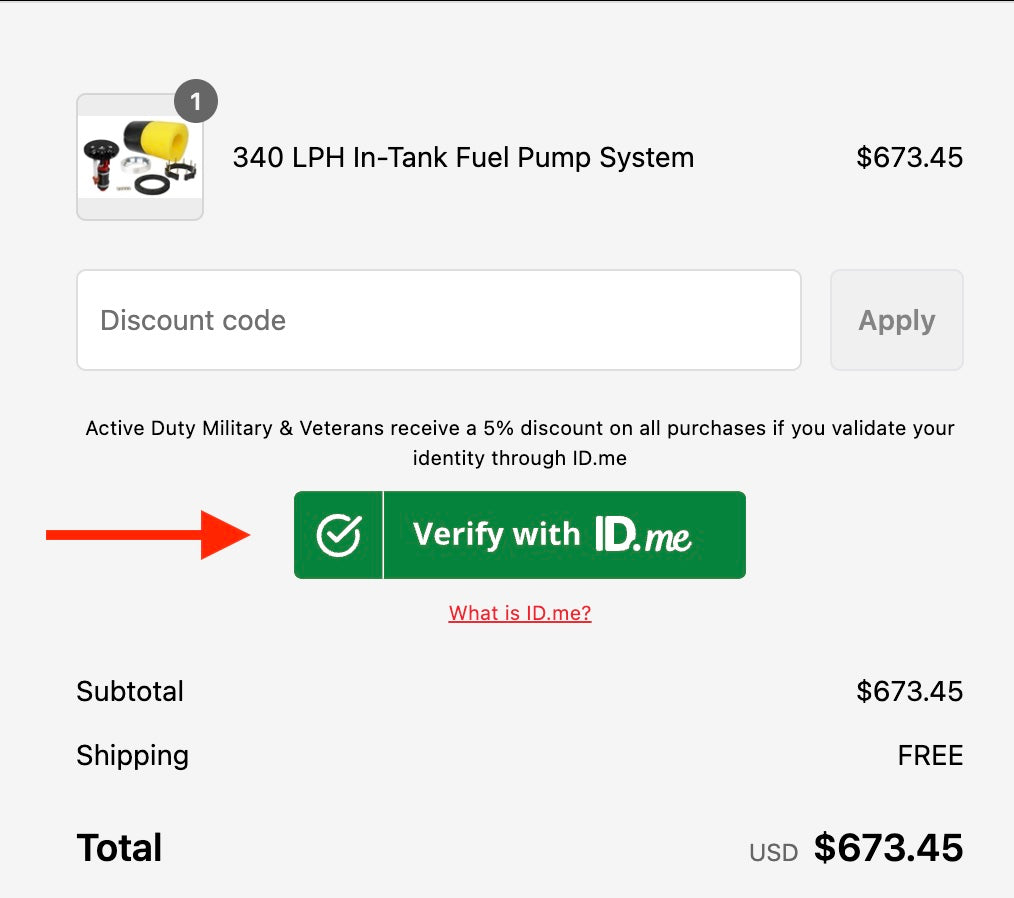Click the bold Total label
Viewport: 1014px width, 898px height.
click(119, 848)
